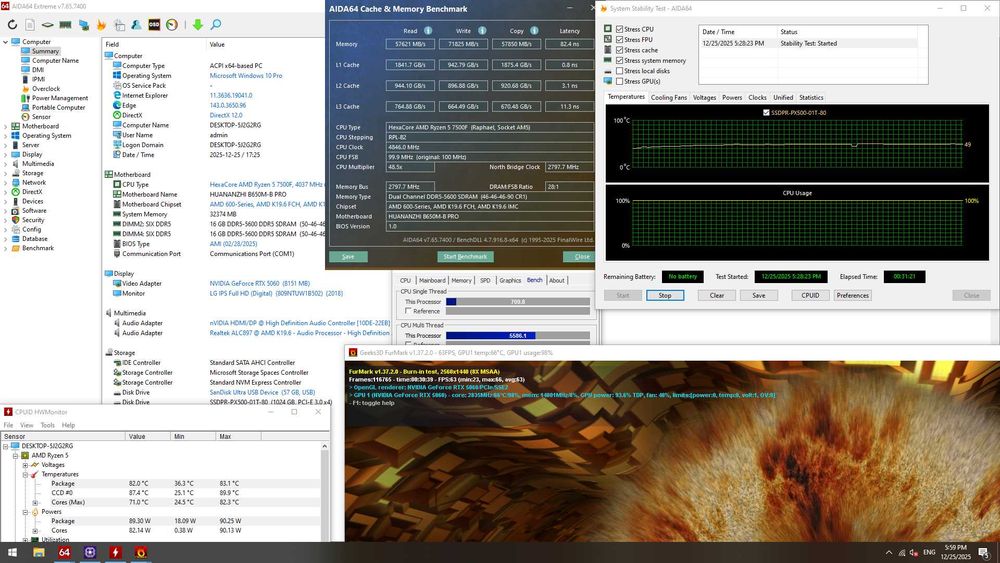
Task: Select Power Management in the Computer tree
Action: [60, 98]
